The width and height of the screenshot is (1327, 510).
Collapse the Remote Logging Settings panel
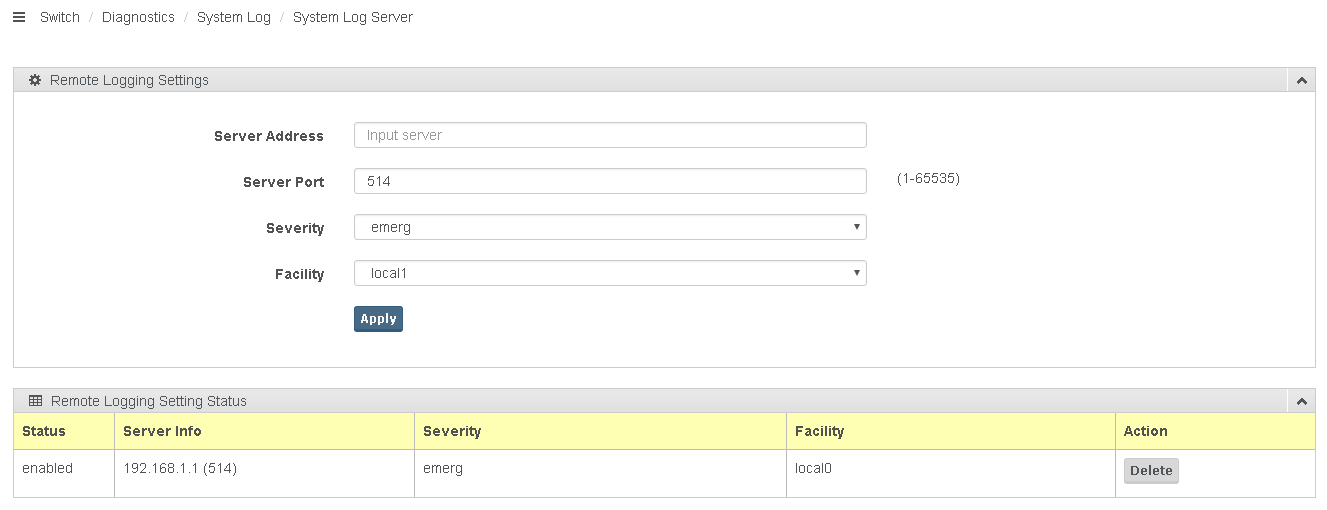(x=1301, y=80)
